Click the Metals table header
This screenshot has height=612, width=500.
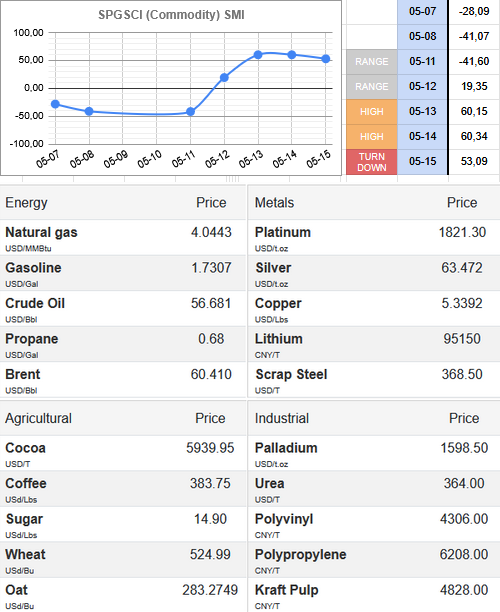pyautogui.click(x=274, y=203)
